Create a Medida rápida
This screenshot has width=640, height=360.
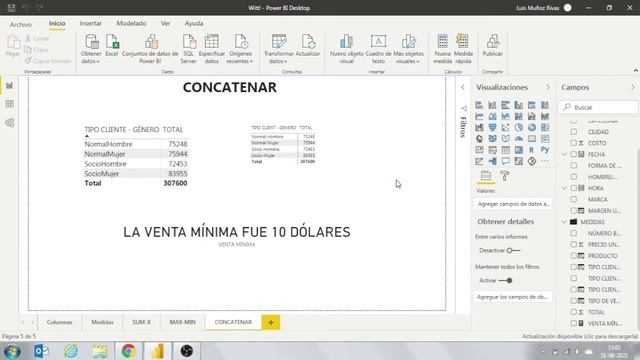coord(463,49)
